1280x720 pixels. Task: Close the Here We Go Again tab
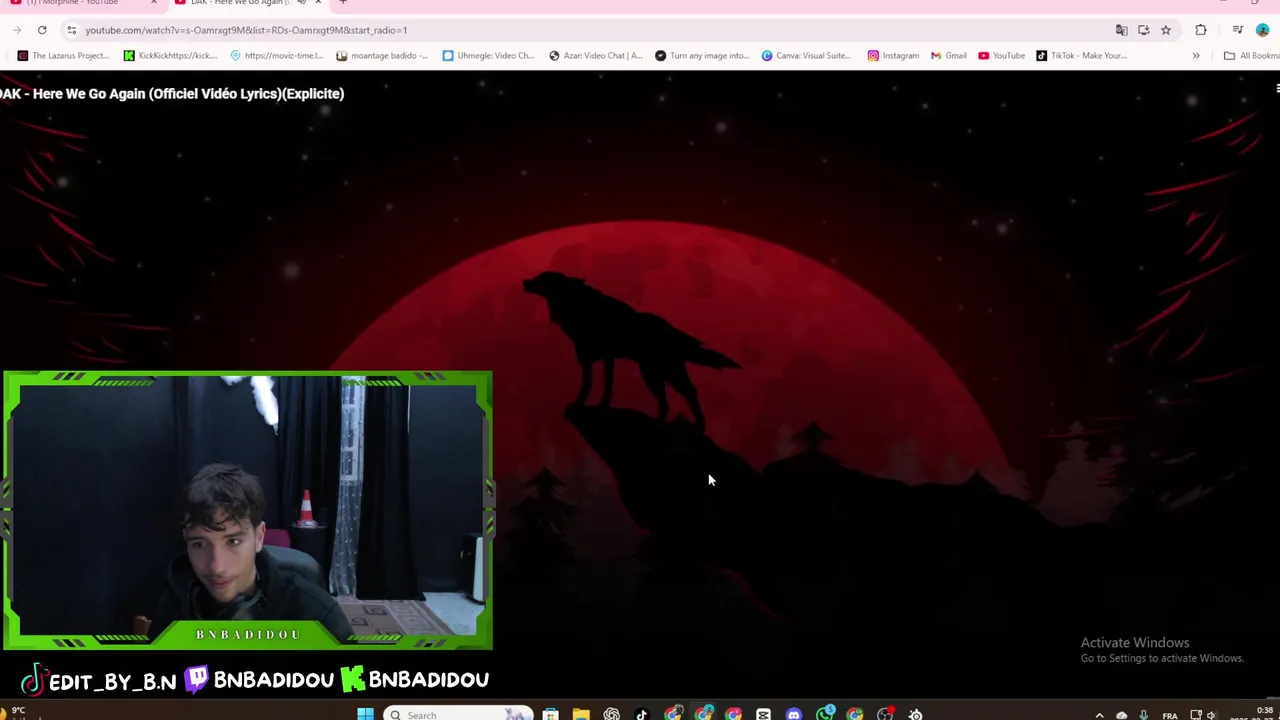318,3
